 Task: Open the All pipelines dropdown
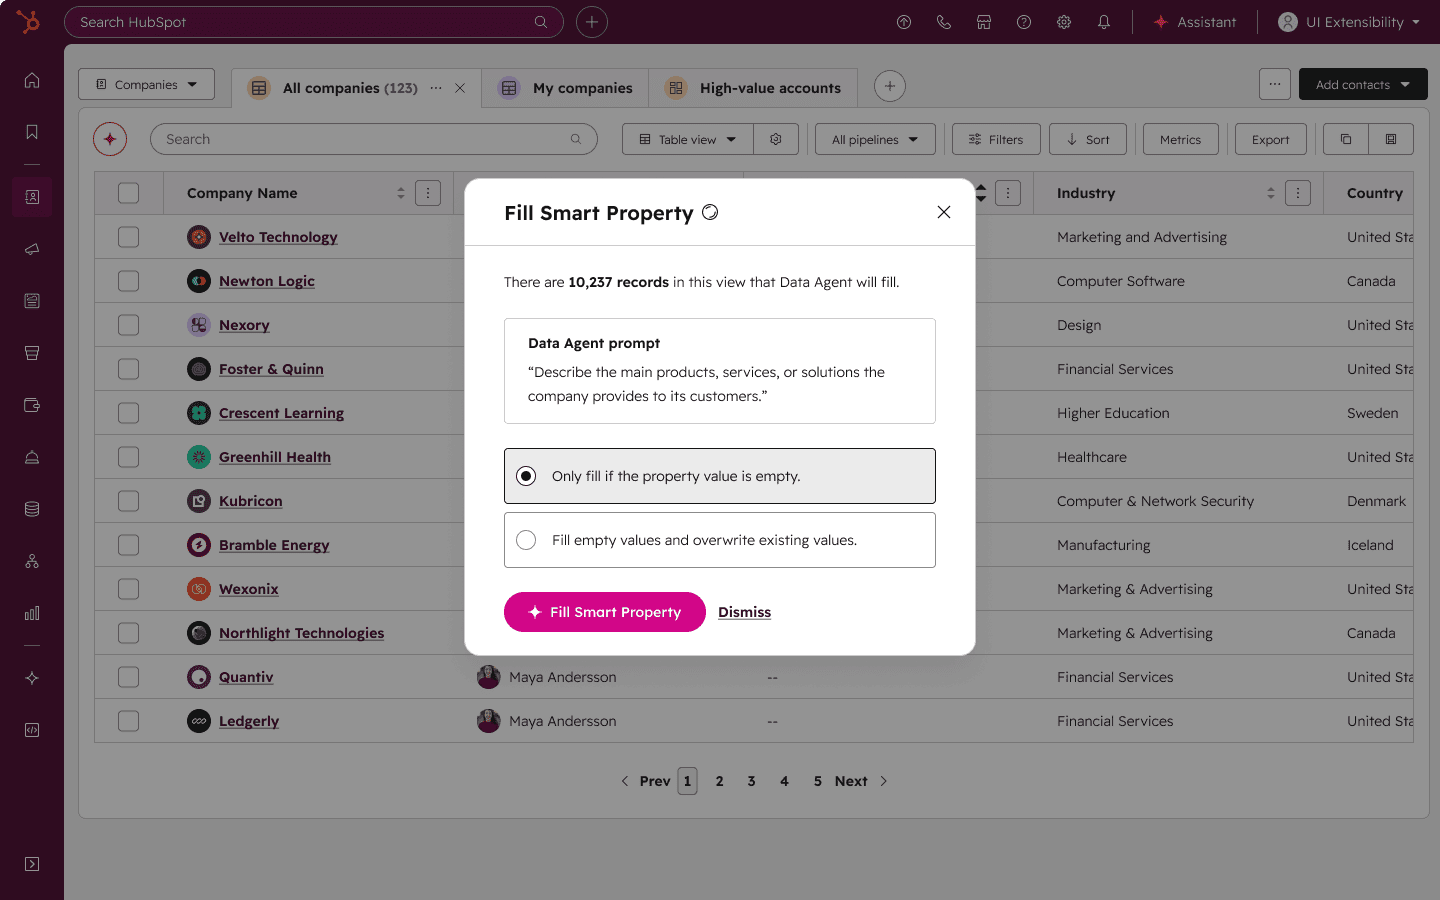click(x=874, y=139)
